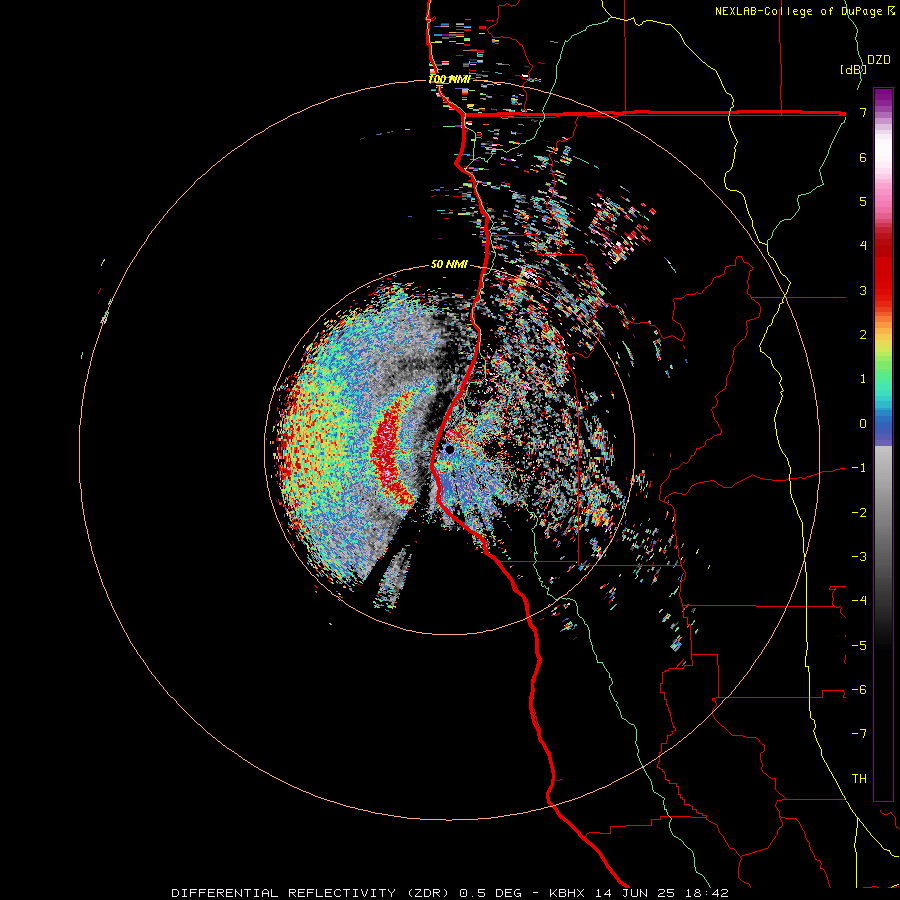Click the caption line that begins DIFFERENTIAL REFLECTIVITY (ZDR)
The image size is (900, 900).
449,893
